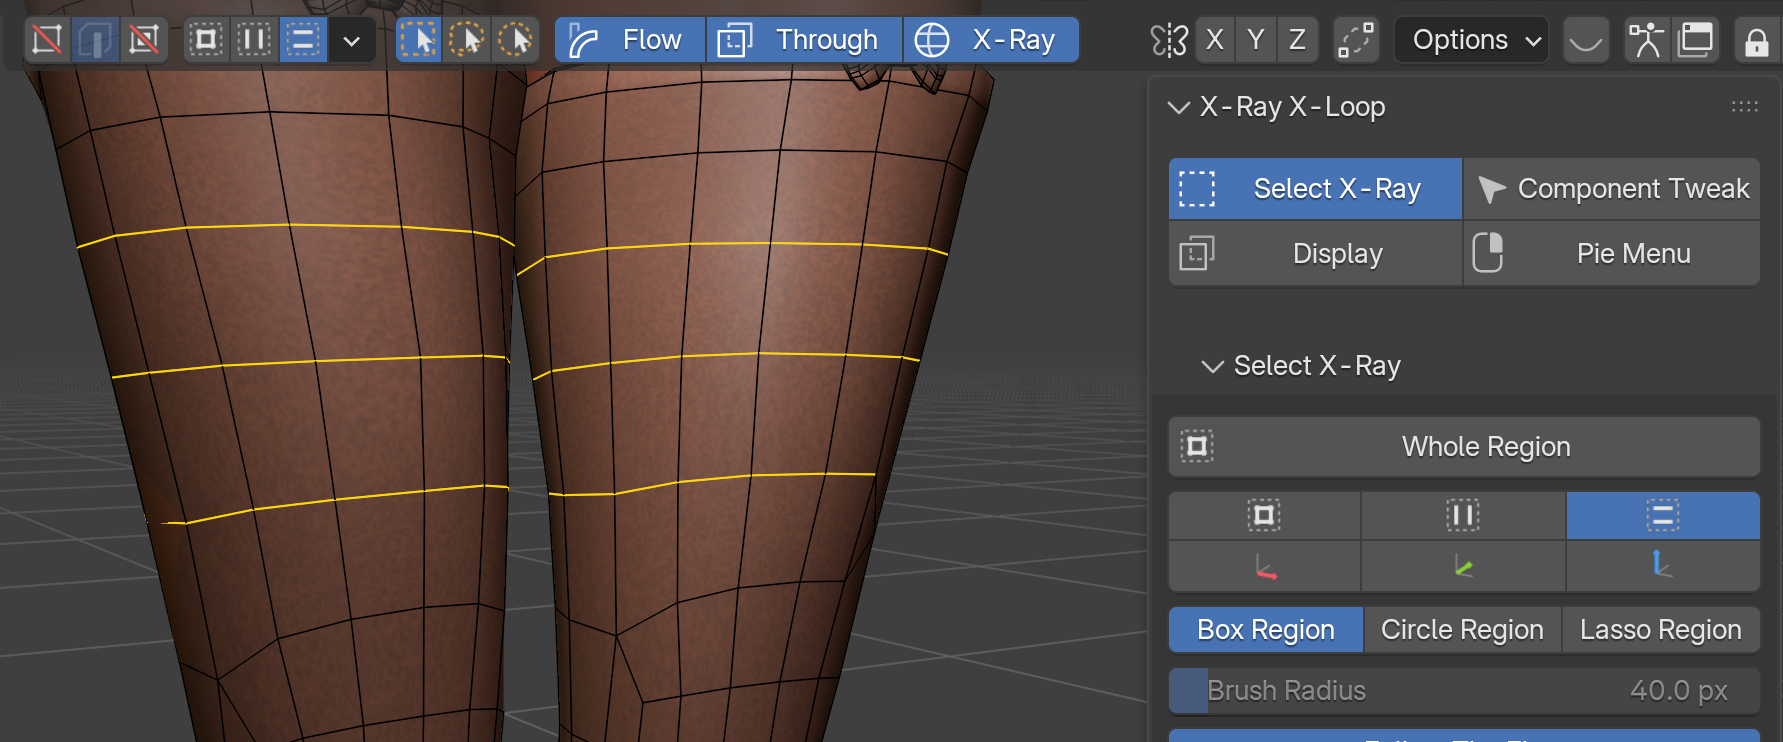This screenshot has width=1783, height=742.
Task: Click the Whole Region button
Action: tap(1464, 447)
